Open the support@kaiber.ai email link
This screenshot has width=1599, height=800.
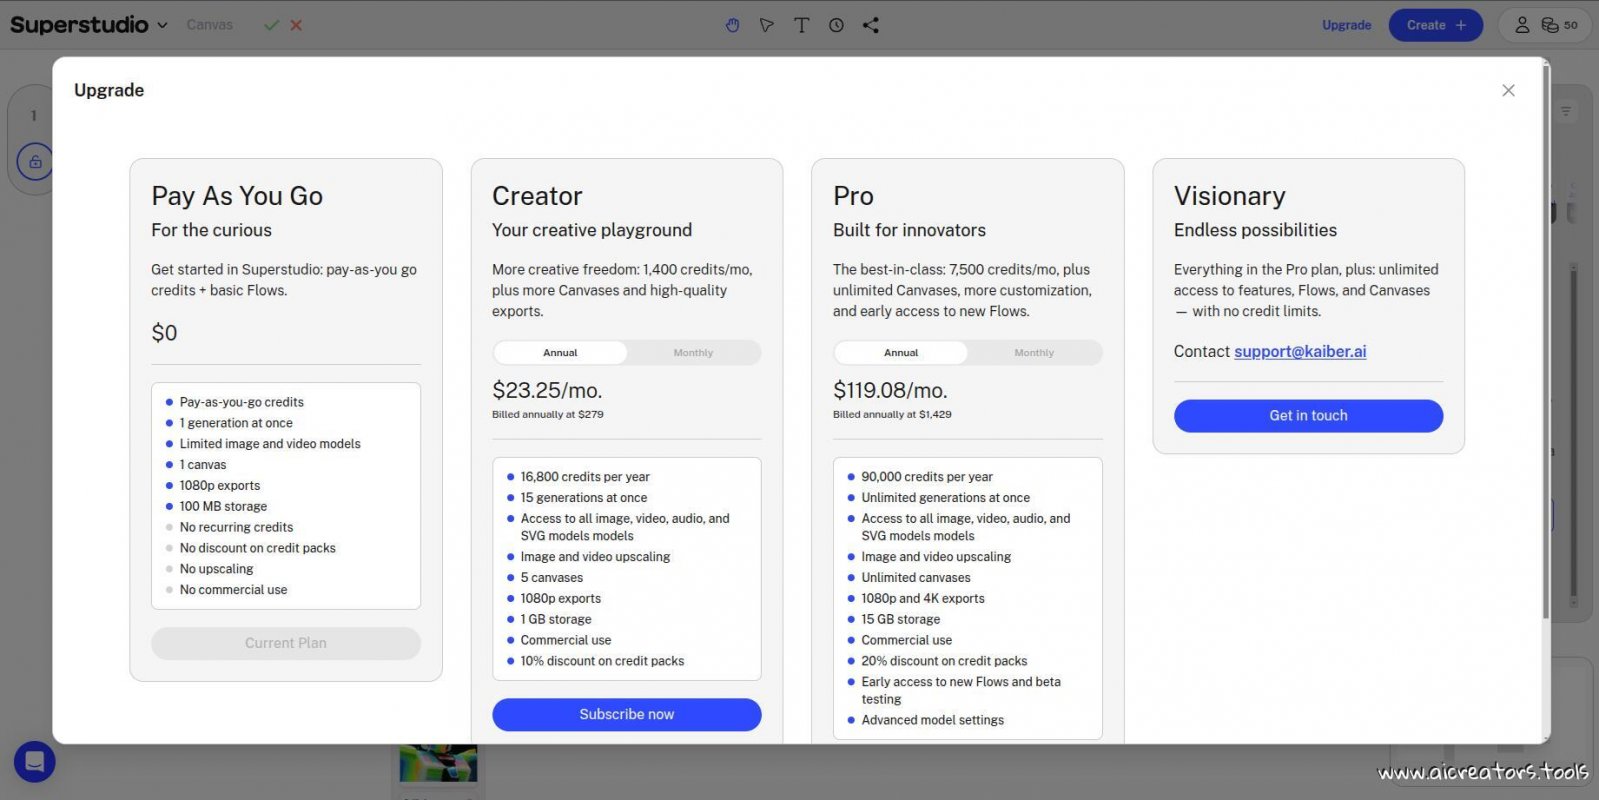point(1300,351)
